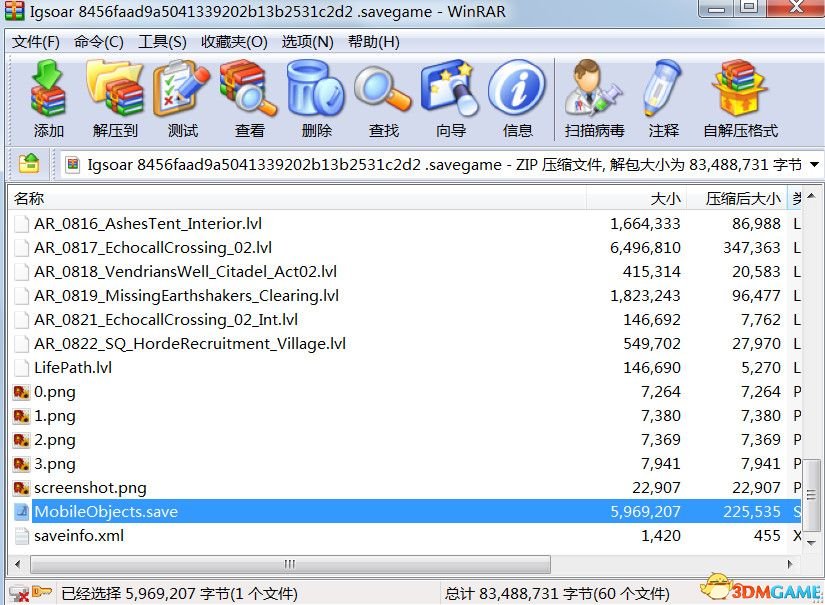Click the key icon in status bar
Viewport: 825px width, 605px height.
tap(42, 592)
